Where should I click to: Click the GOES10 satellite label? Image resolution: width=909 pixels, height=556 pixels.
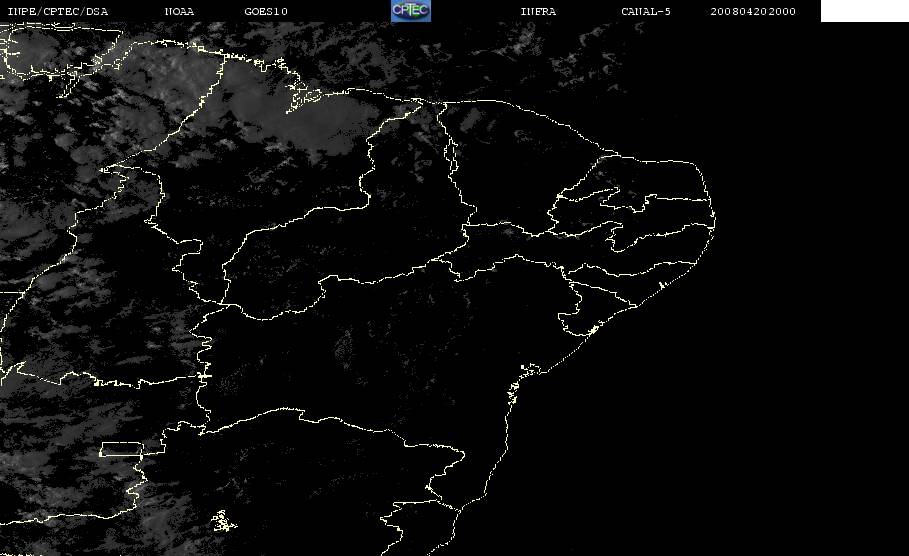click(266, 12)
